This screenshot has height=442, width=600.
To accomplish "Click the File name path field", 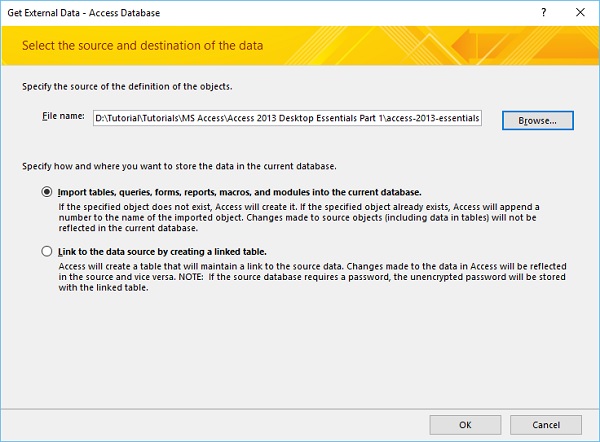I will [x=287, y=119].
